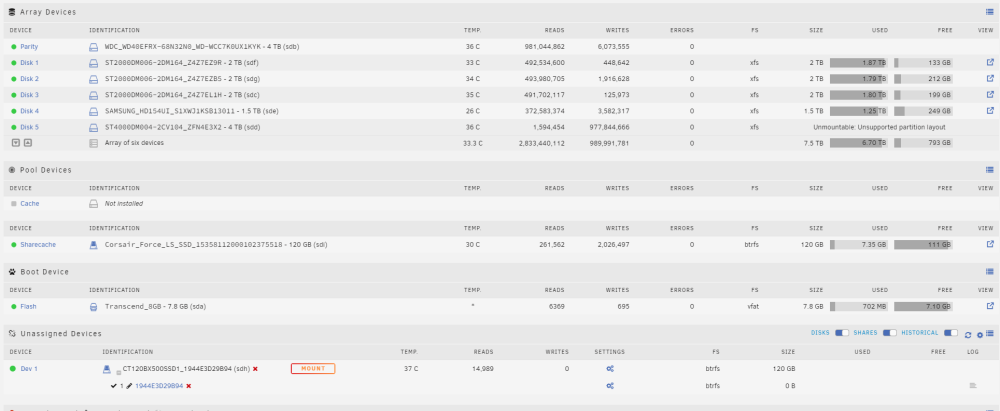Browse Sharecache via its View icon
Viewport: 1000px width, 411px height.
(990, 244)
